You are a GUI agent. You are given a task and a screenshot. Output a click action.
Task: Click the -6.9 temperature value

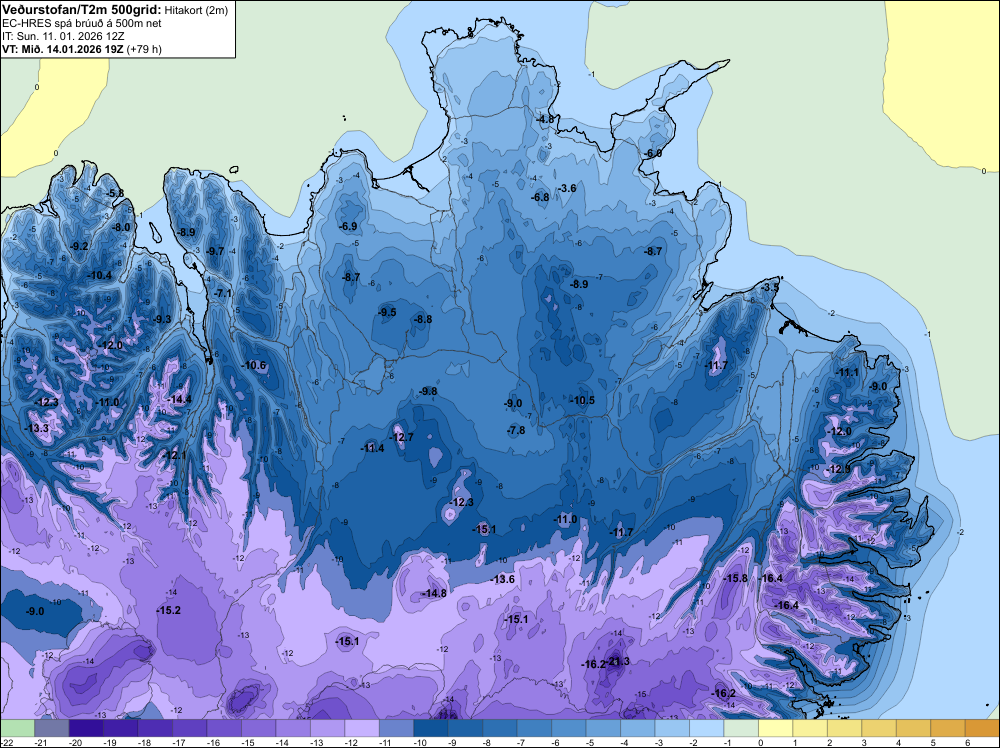tap(348, 226)
